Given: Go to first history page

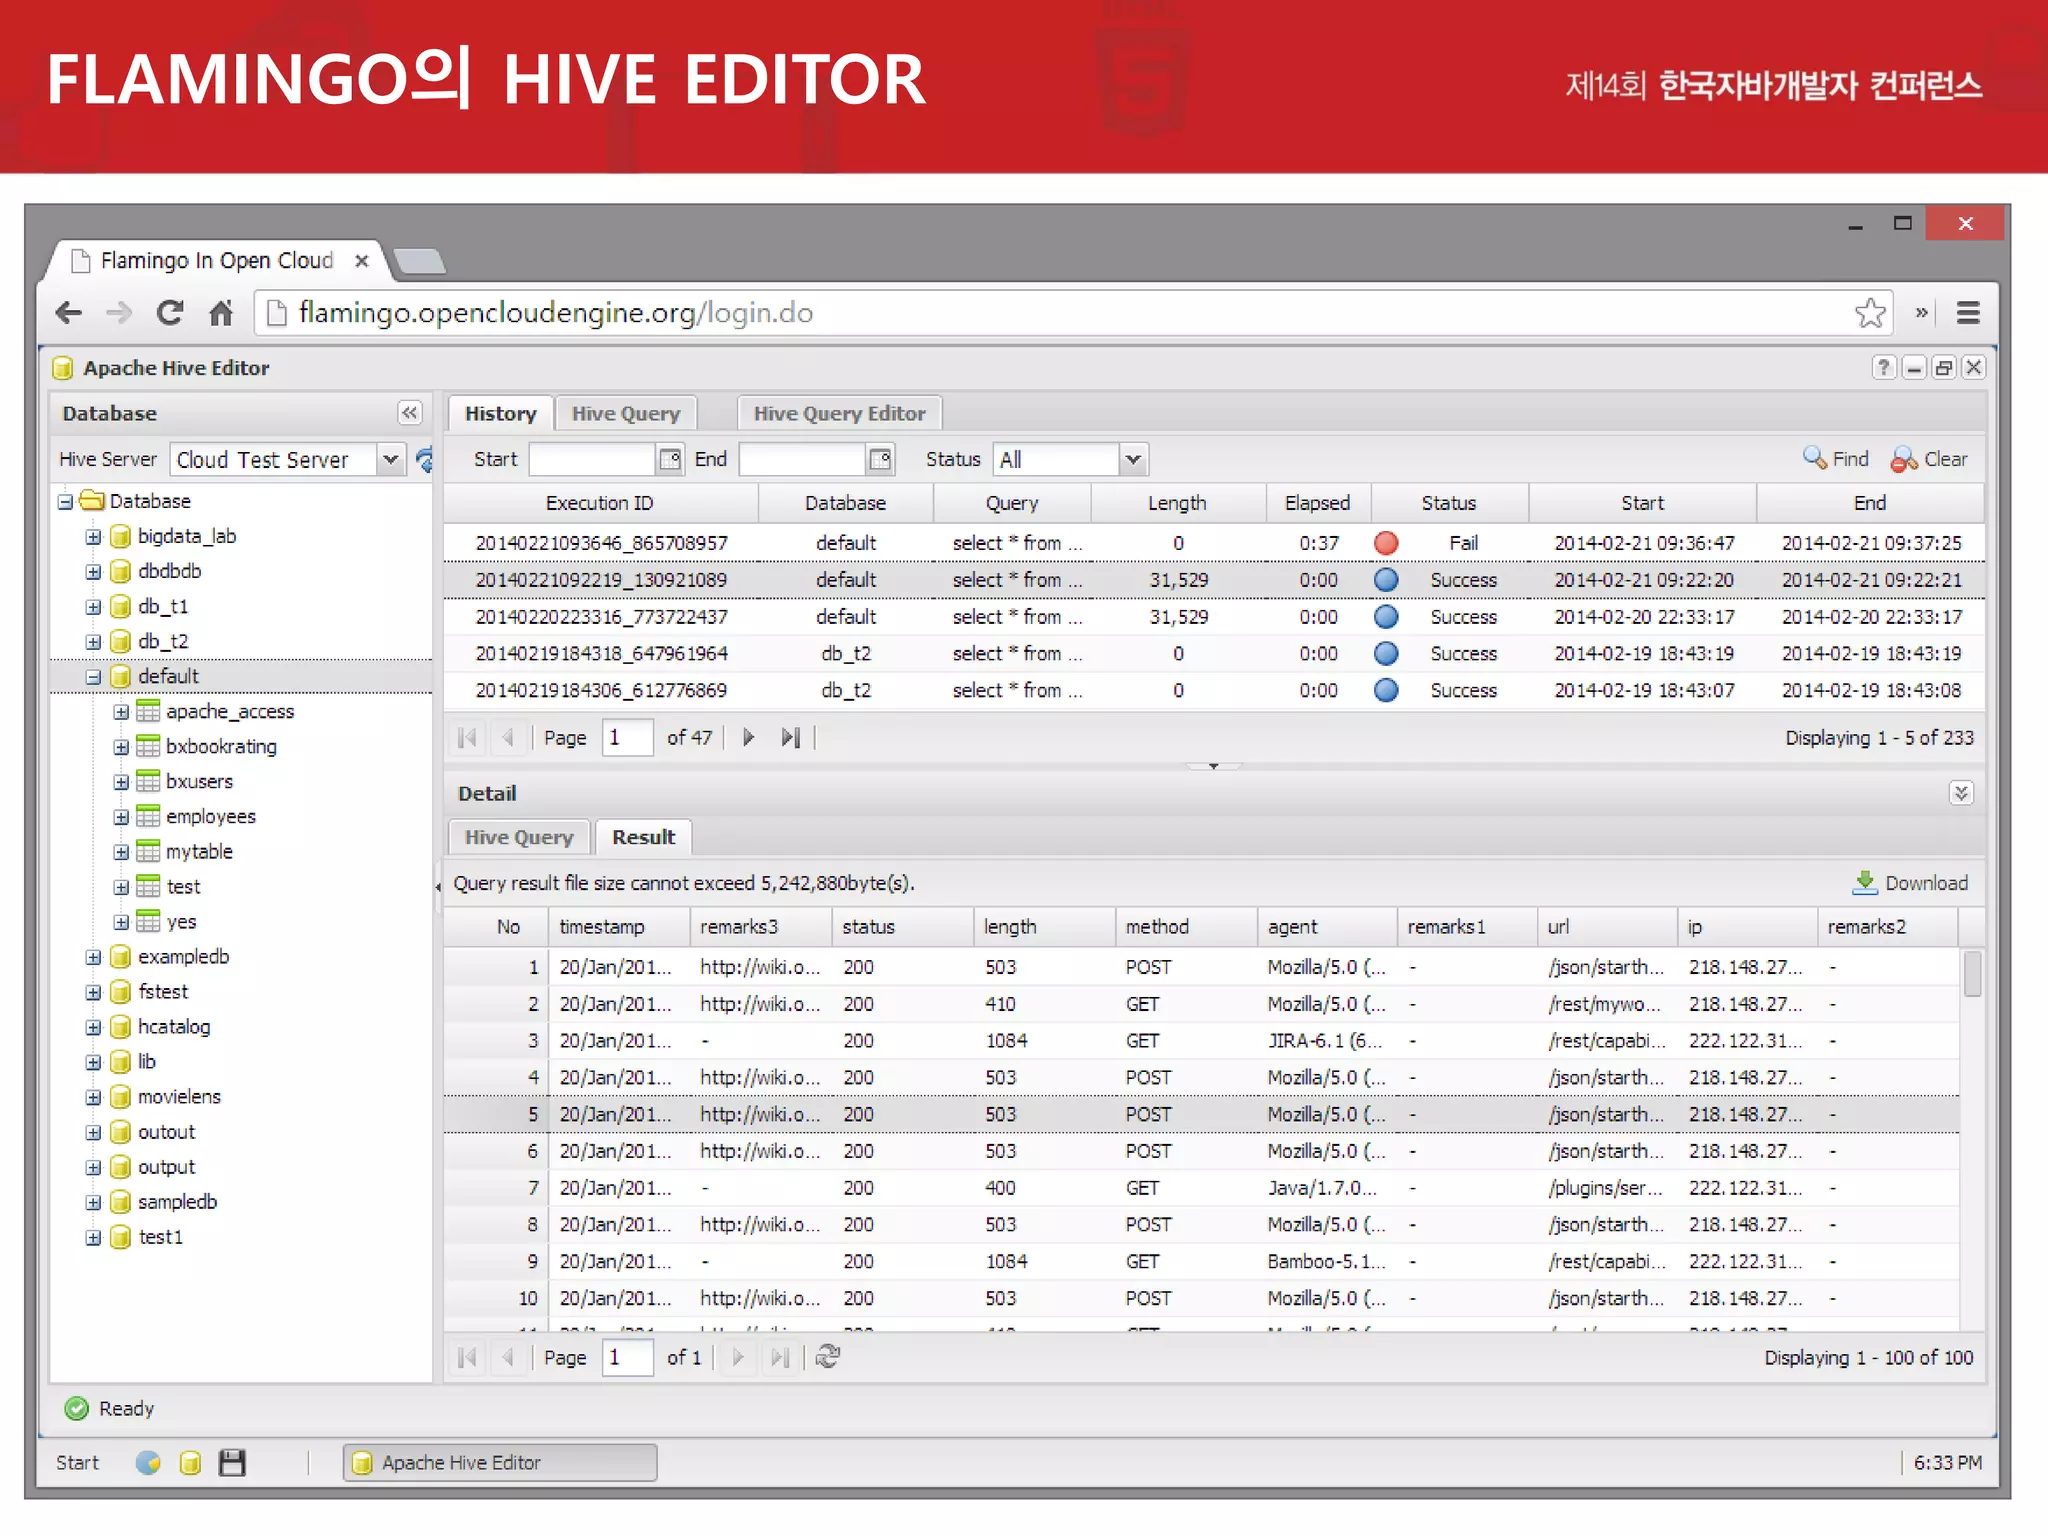Looking at the screenshot, I should point(467,738).
